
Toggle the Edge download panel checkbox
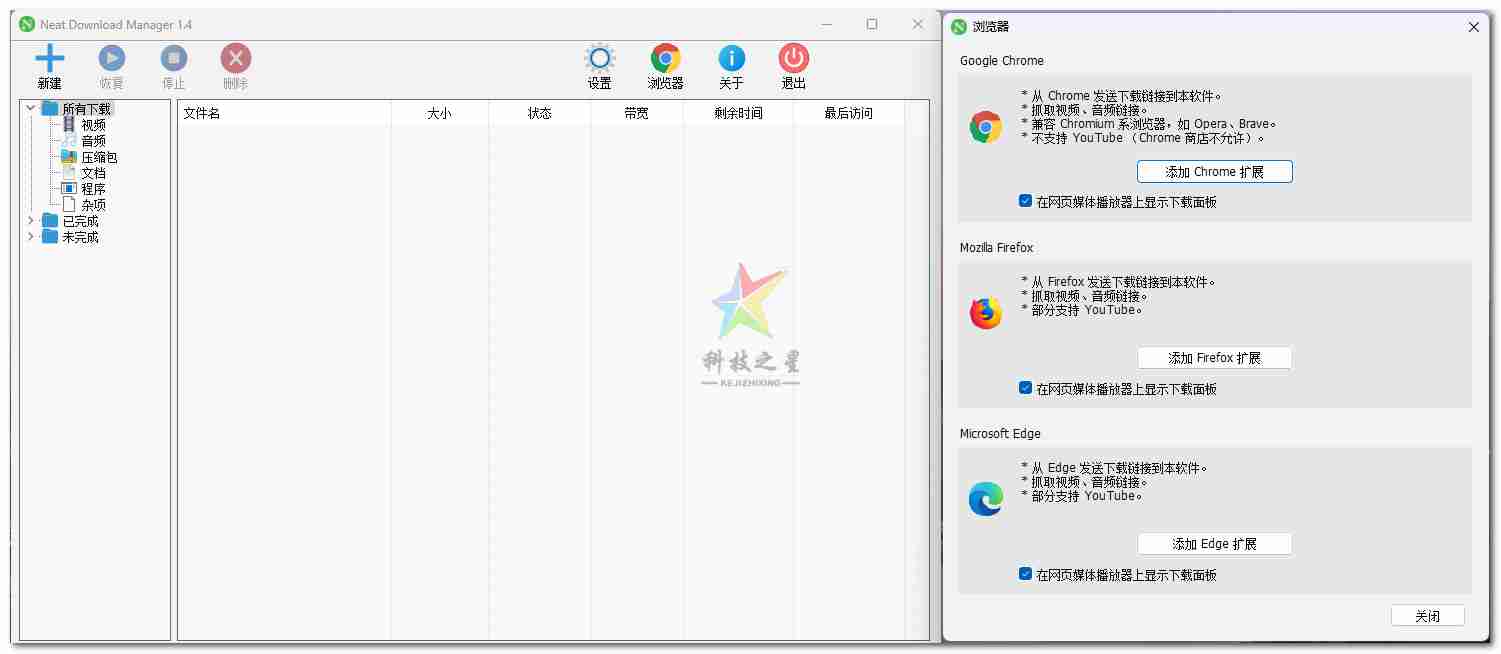point(1025,573)
